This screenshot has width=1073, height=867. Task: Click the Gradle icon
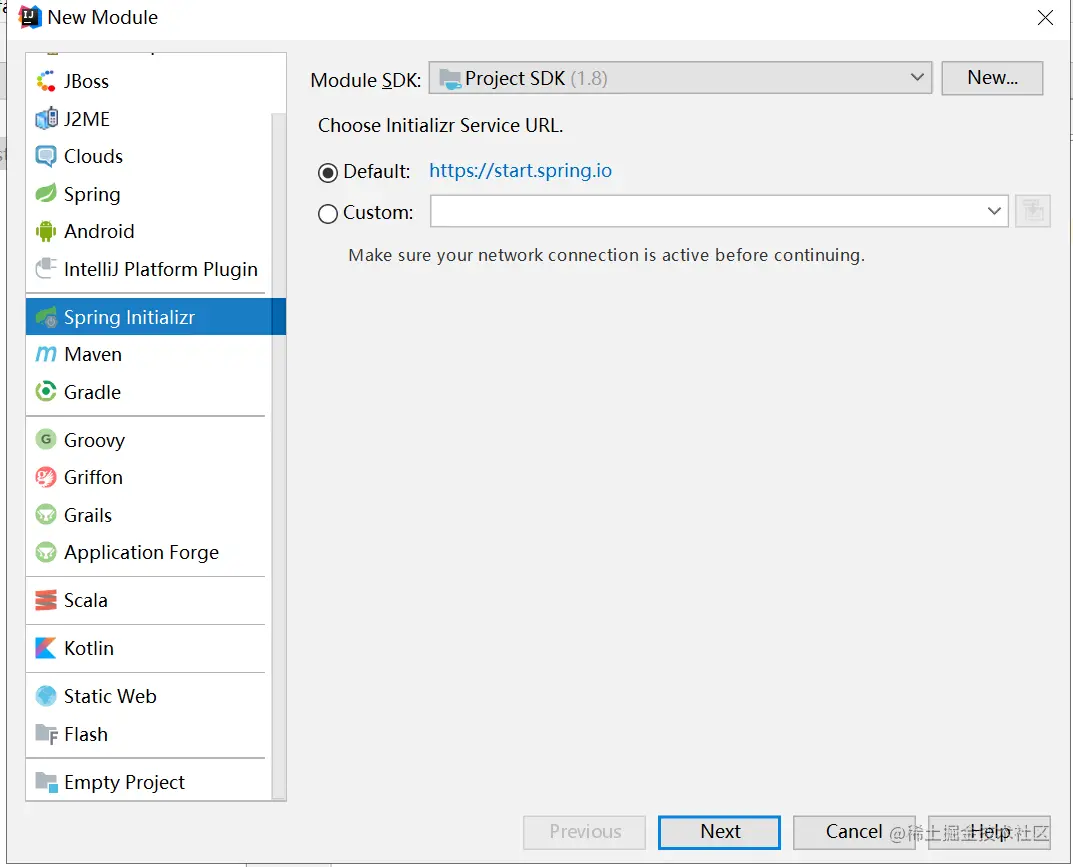click(x=46, y=391)
